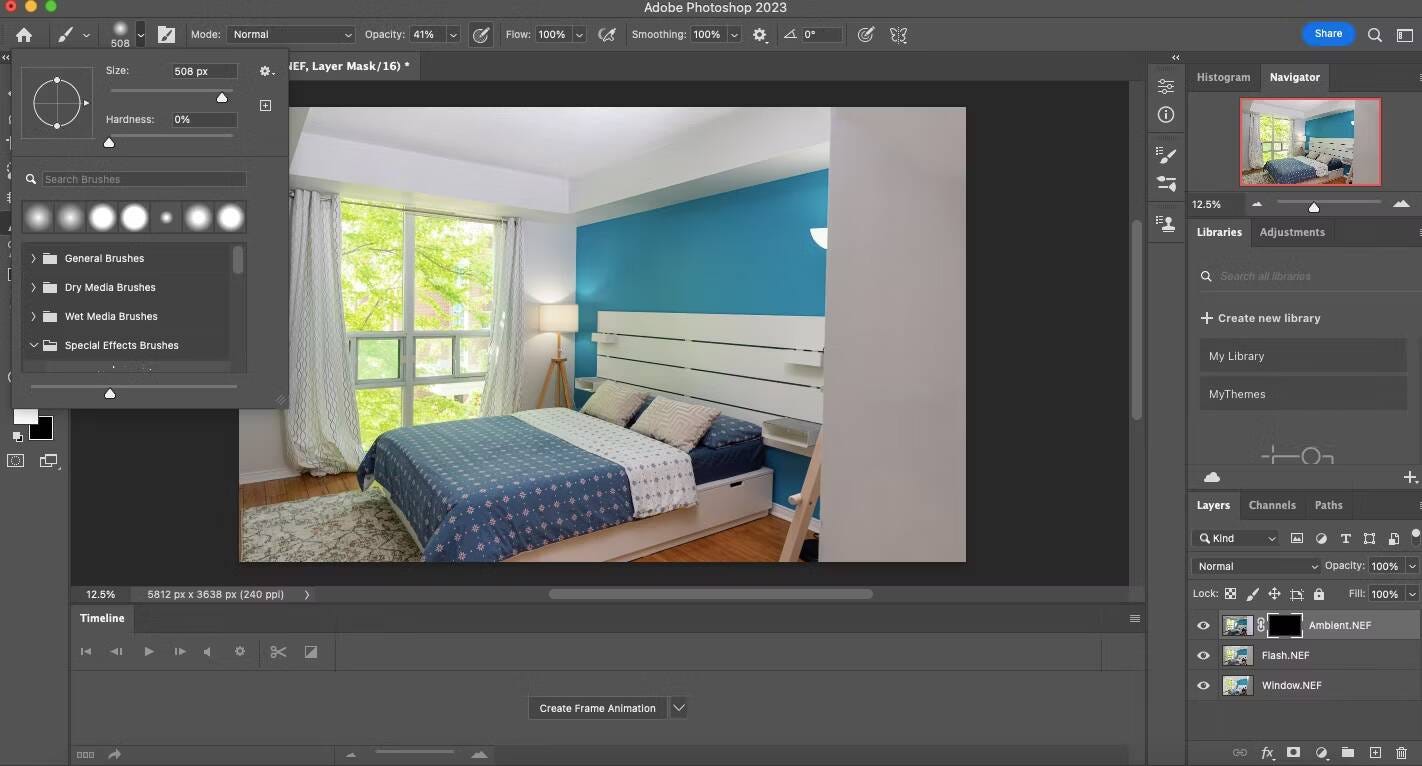Screen dimensions: 1422x766
Task: Open smoothing options gear icon
Action: coord(760,34)
